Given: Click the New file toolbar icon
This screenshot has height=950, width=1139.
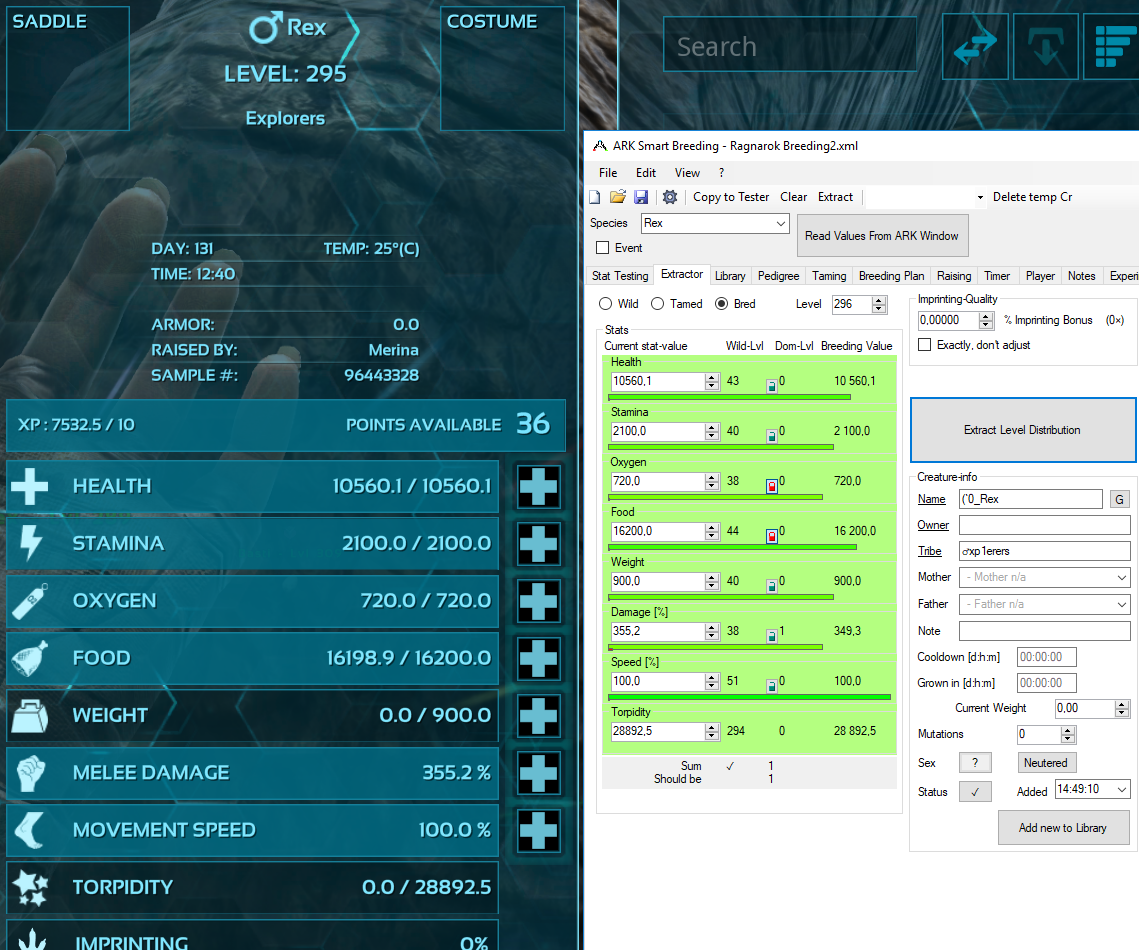Looking at the screenshot, I should [595, 197].
